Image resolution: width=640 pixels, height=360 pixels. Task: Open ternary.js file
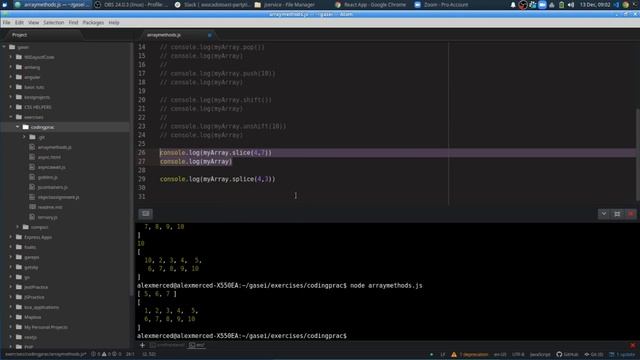pyautogui.click(x=47, y=217)
